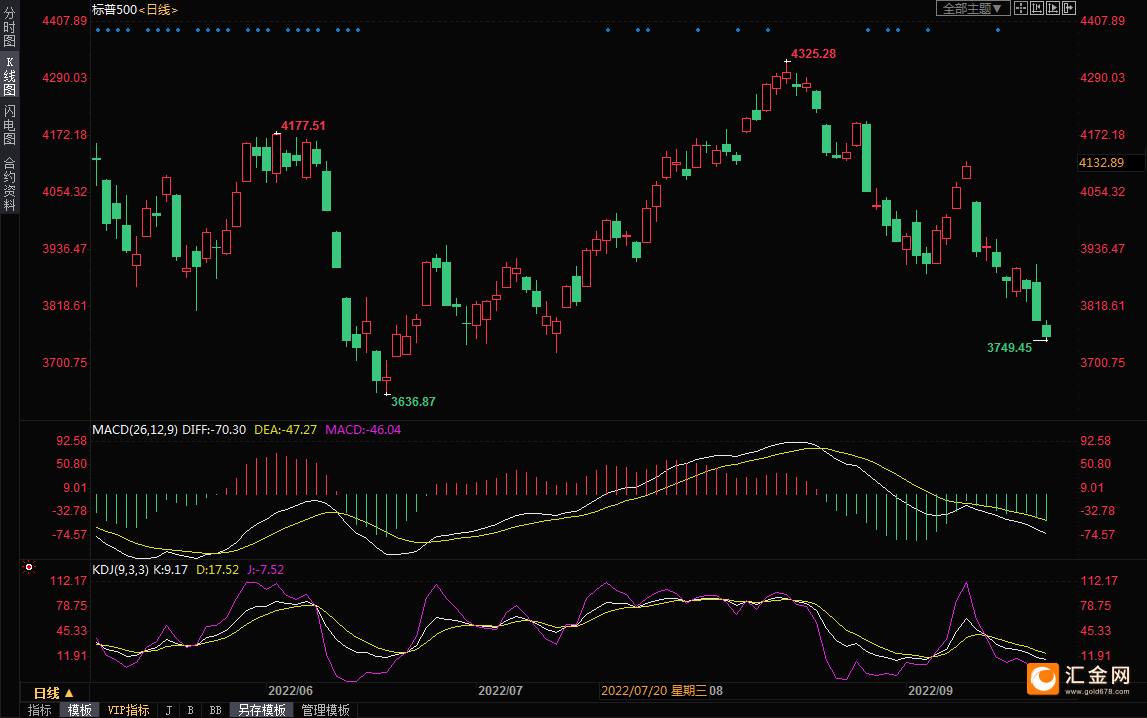Click the chart playback icon in top toolbar
Image resolution: width=1147 pixels, height=718 pixels.
(1053, 8)
